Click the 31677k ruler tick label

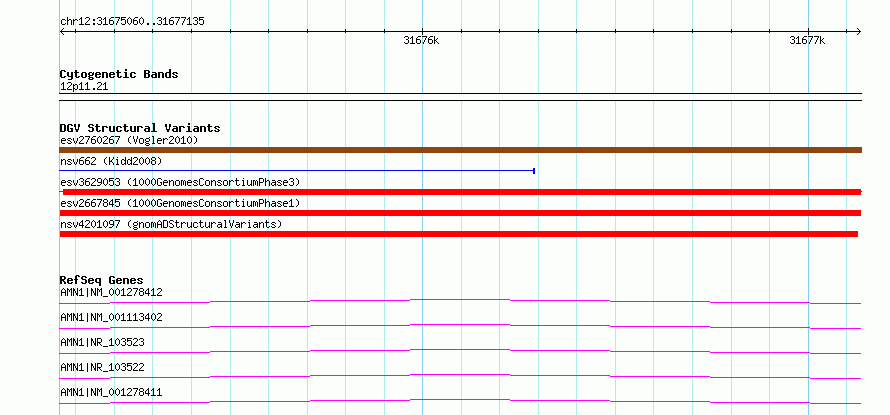tap(807, 41)
